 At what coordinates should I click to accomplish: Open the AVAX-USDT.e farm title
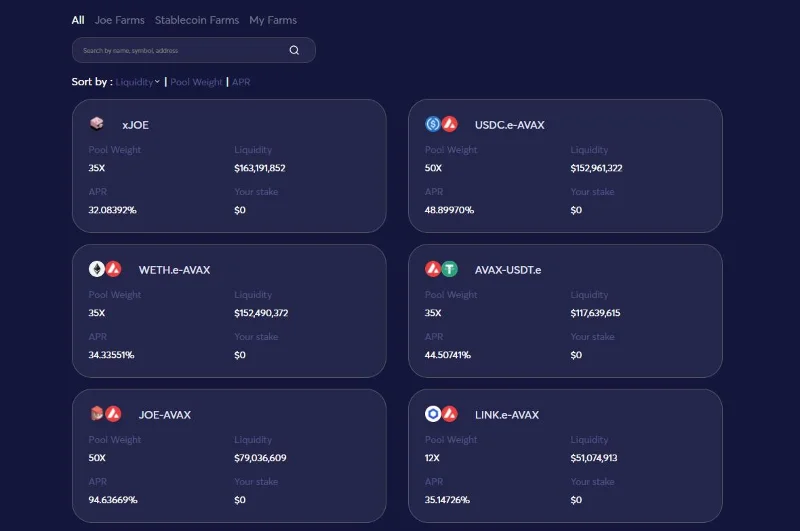point(508,270)
